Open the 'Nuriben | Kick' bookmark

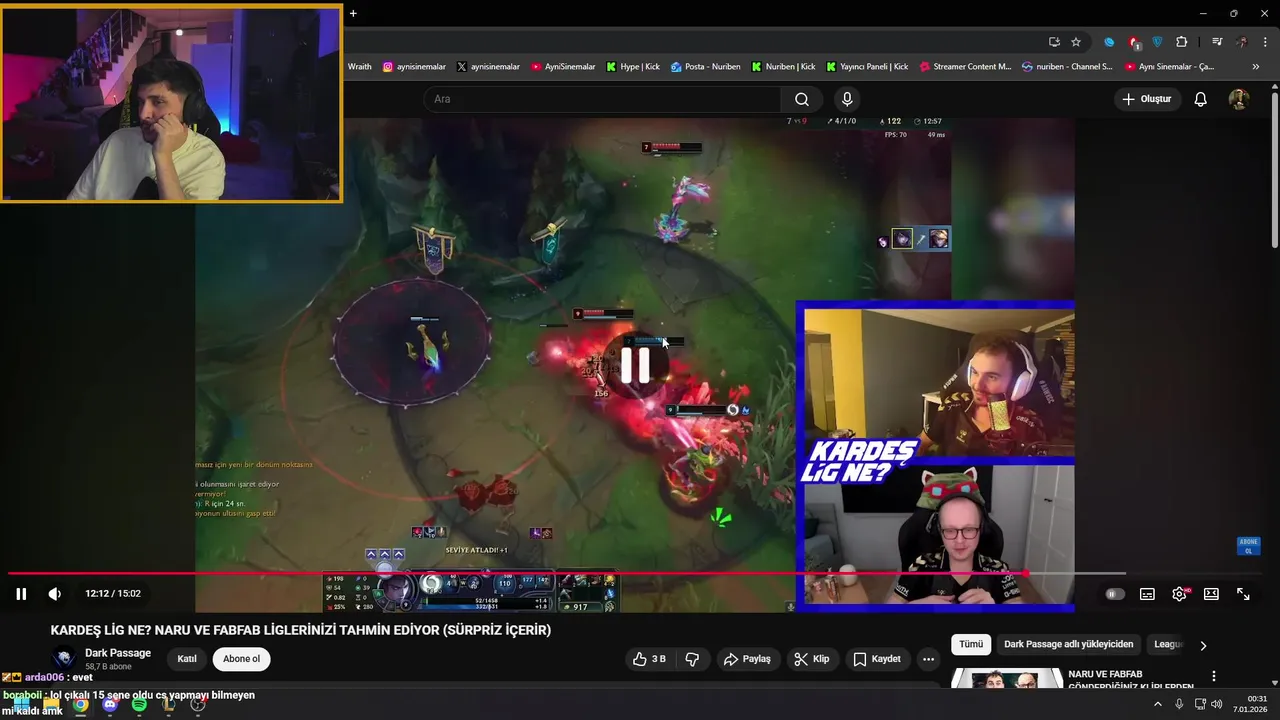(783, 67)
